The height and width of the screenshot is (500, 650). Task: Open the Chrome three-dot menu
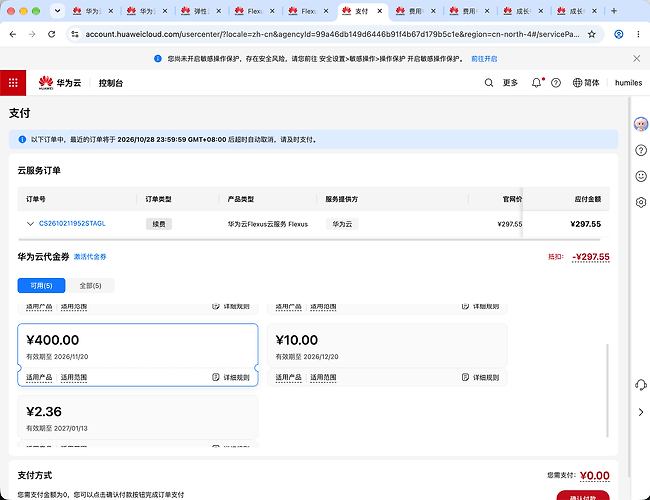638,34
